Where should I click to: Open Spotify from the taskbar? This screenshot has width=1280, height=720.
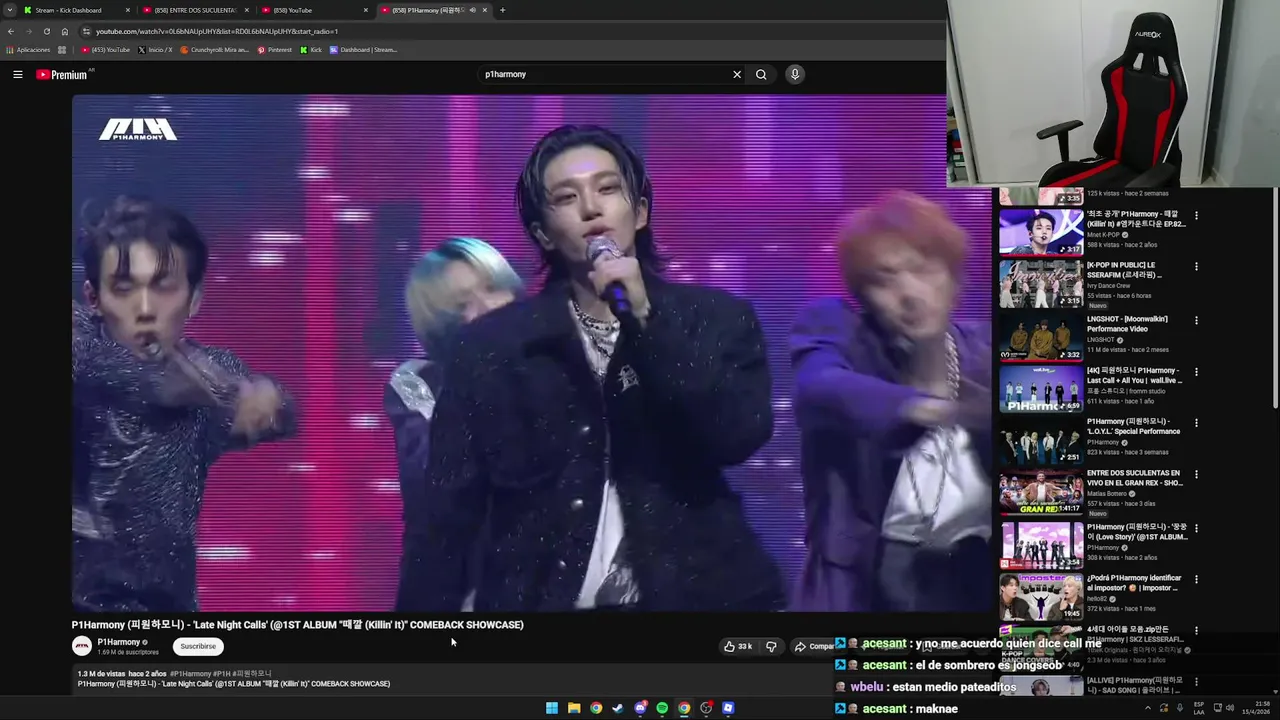[662, 708]
